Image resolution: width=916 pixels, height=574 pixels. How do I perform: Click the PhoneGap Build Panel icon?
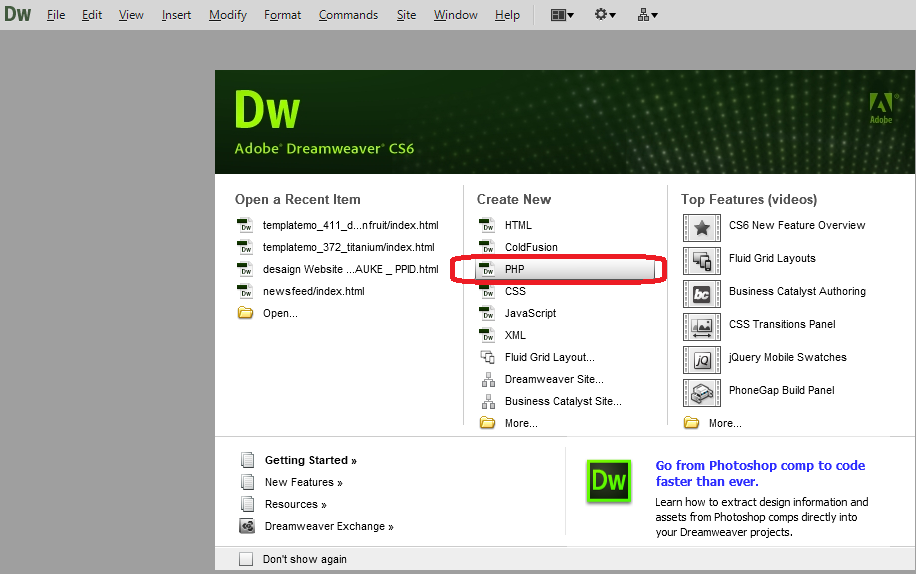(x=702, y=393)
